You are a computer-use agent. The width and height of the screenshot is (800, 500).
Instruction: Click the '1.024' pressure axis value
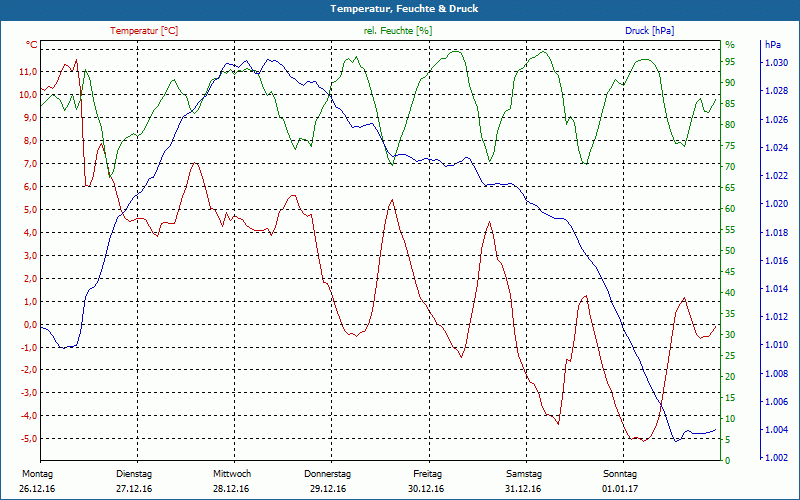(777, 148)
